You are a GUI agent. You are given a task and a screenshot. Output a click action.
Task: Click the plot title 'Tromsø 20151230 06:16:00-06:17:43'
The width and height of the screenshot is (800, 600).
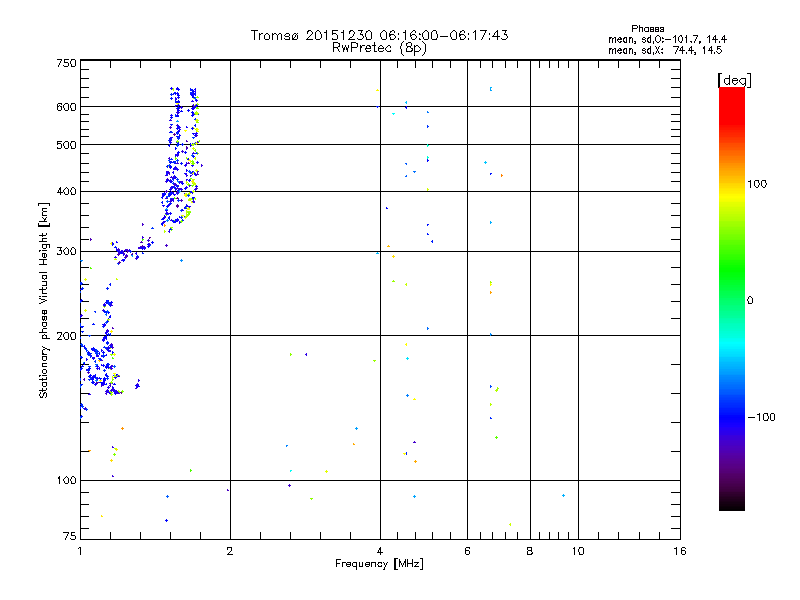pos(379,35)
